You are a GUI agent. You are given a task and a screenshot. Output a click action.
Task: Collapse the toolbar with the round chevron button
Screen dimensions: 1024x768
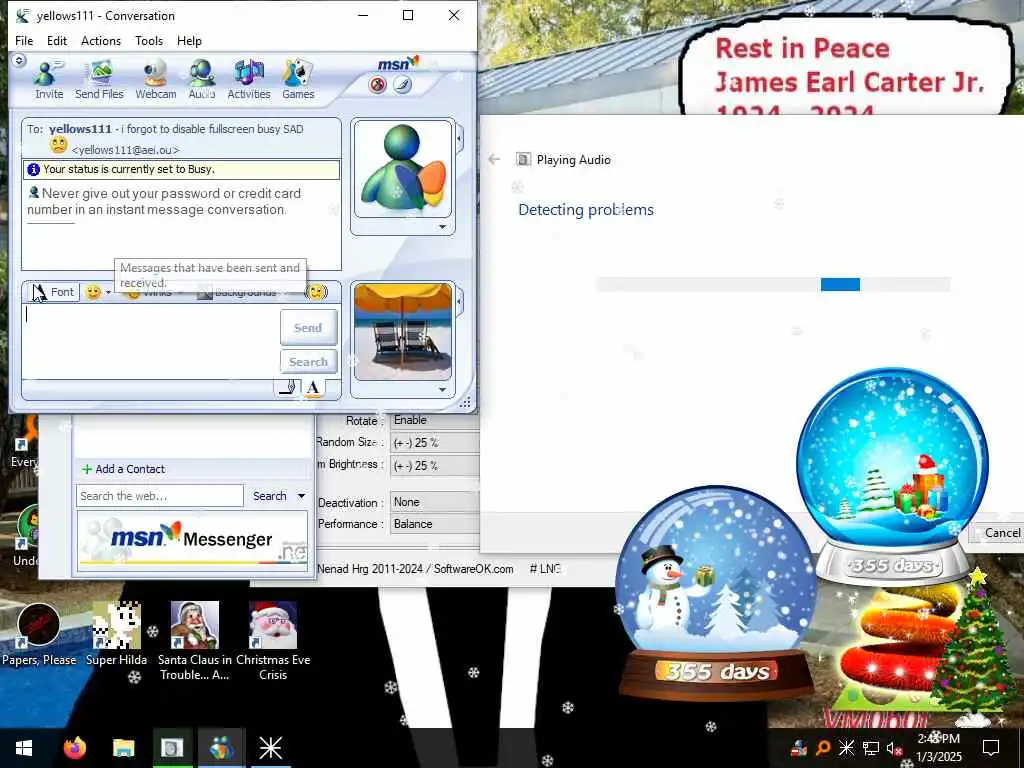coord(19,61)
